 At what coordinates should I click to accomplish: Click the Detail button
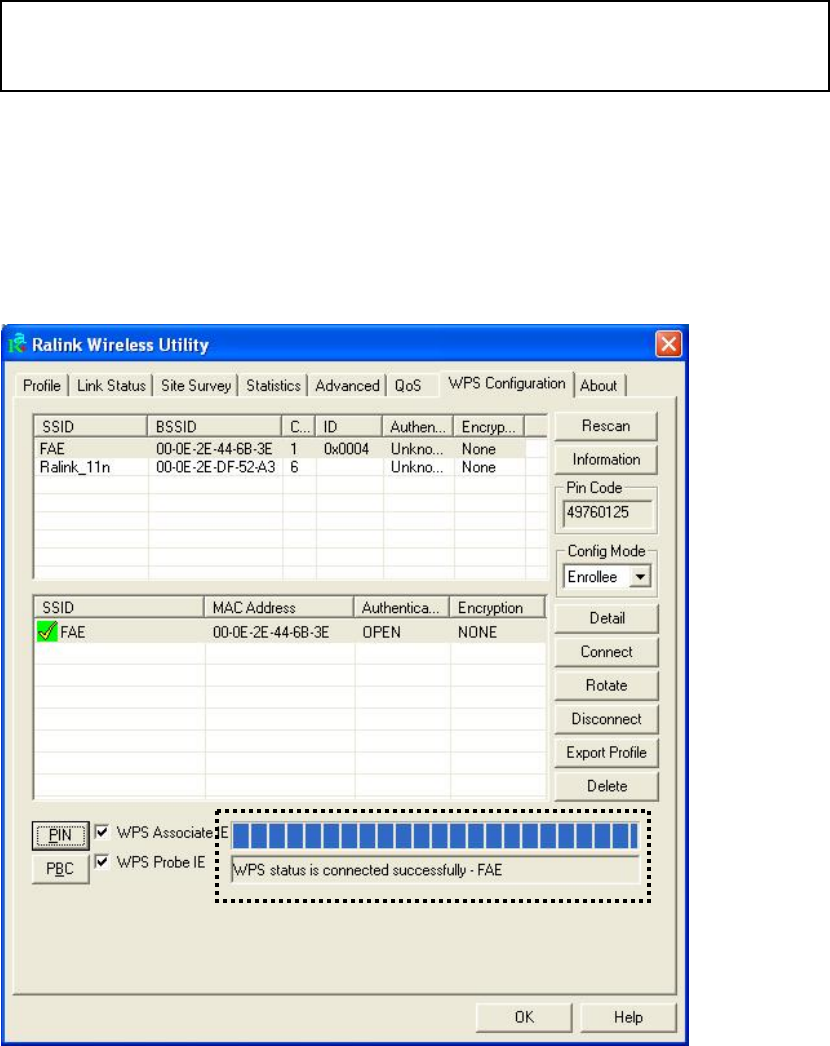click(x=606, y=618)
